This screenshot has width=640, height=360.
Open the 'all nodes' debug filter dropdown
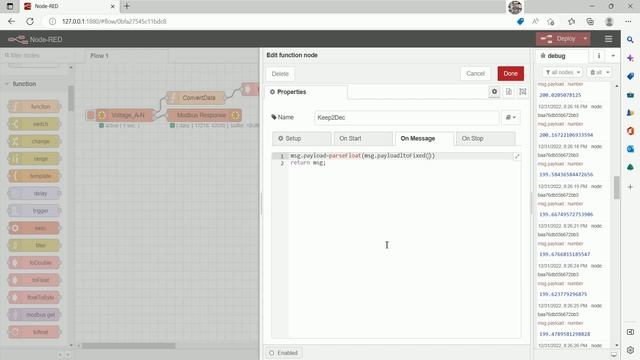(x=562, y=72)
